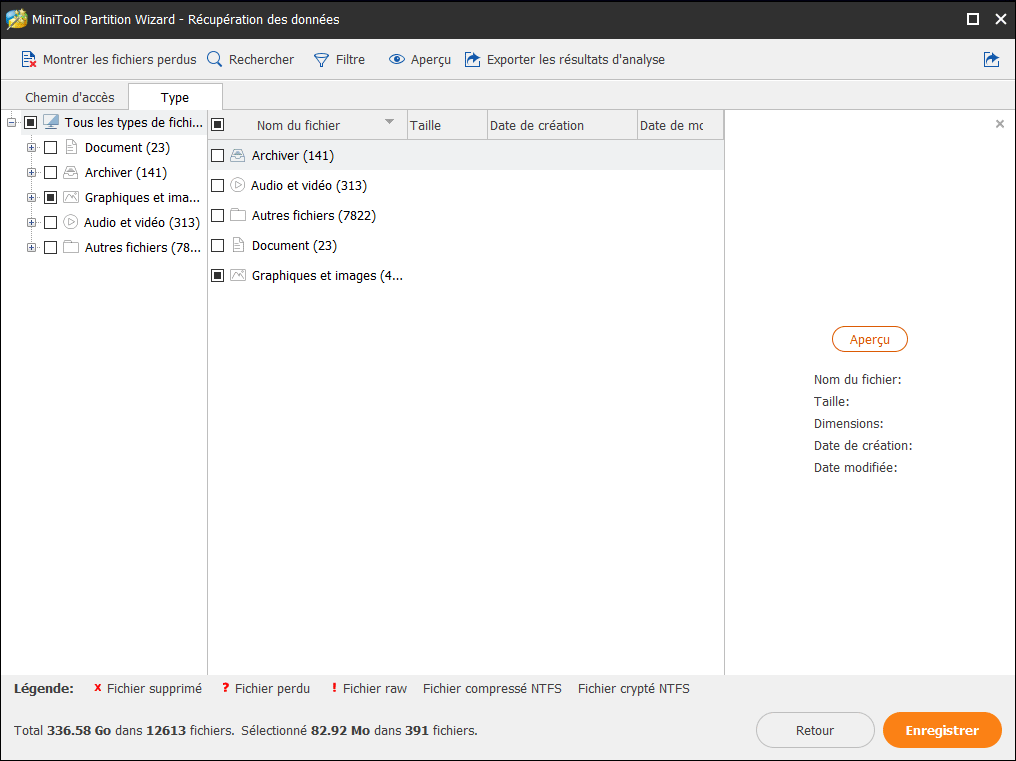Viewport: 1016px width, 761px height.
Task: Toggle the Graphiques et images list checkbox
Action: (218, 275)
